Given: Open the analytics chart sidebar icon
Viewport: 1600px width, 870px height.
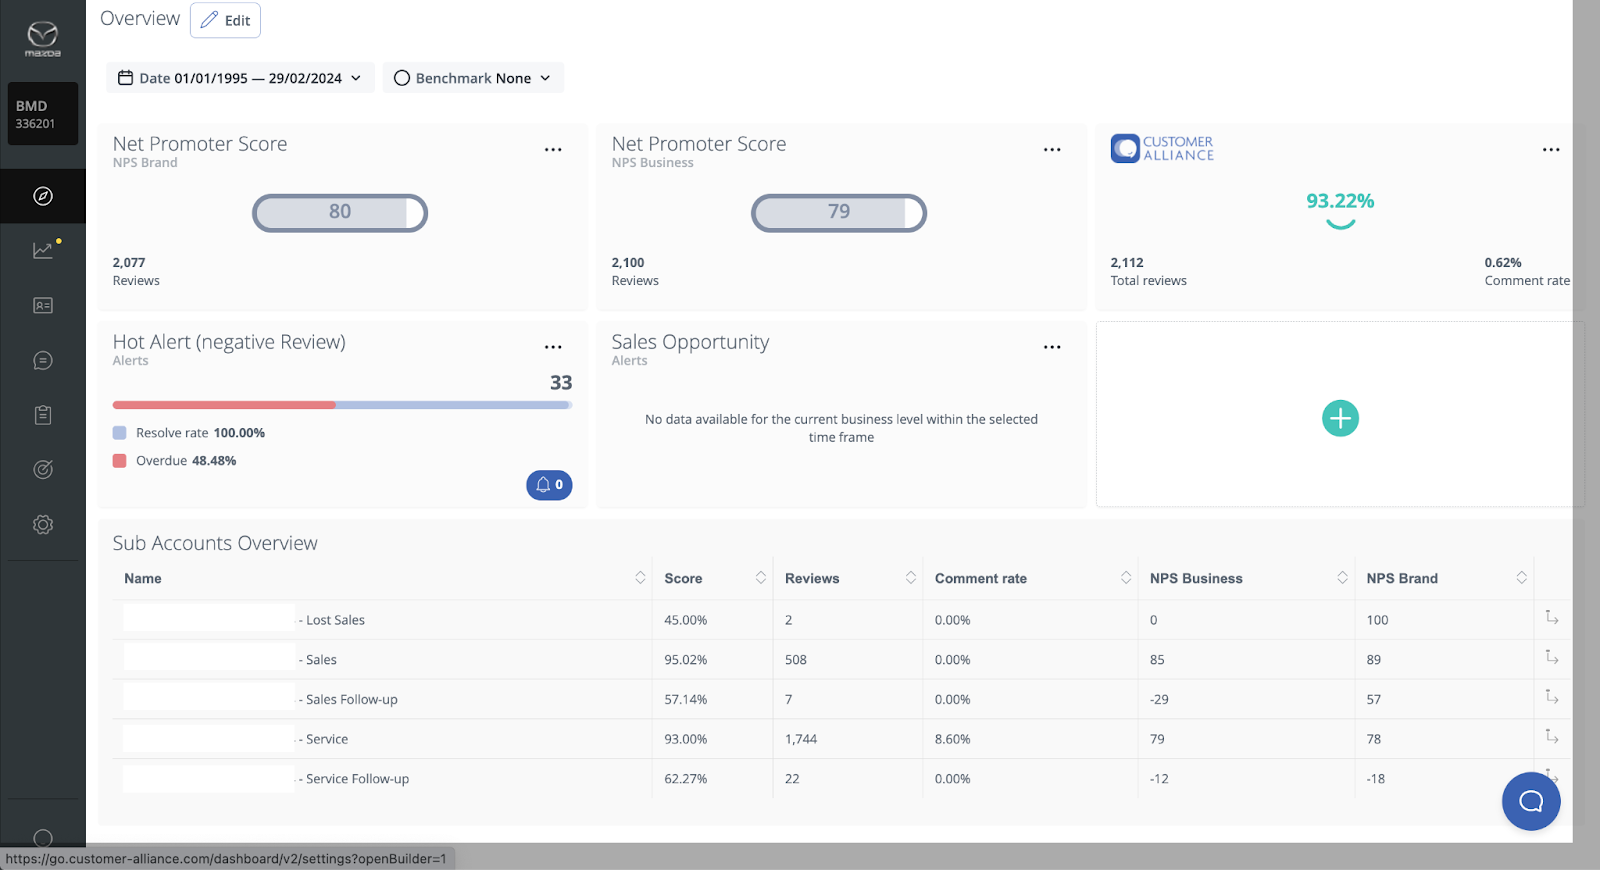Looking at the screenshot, I should pyautogui.click(x=43, y=250).
